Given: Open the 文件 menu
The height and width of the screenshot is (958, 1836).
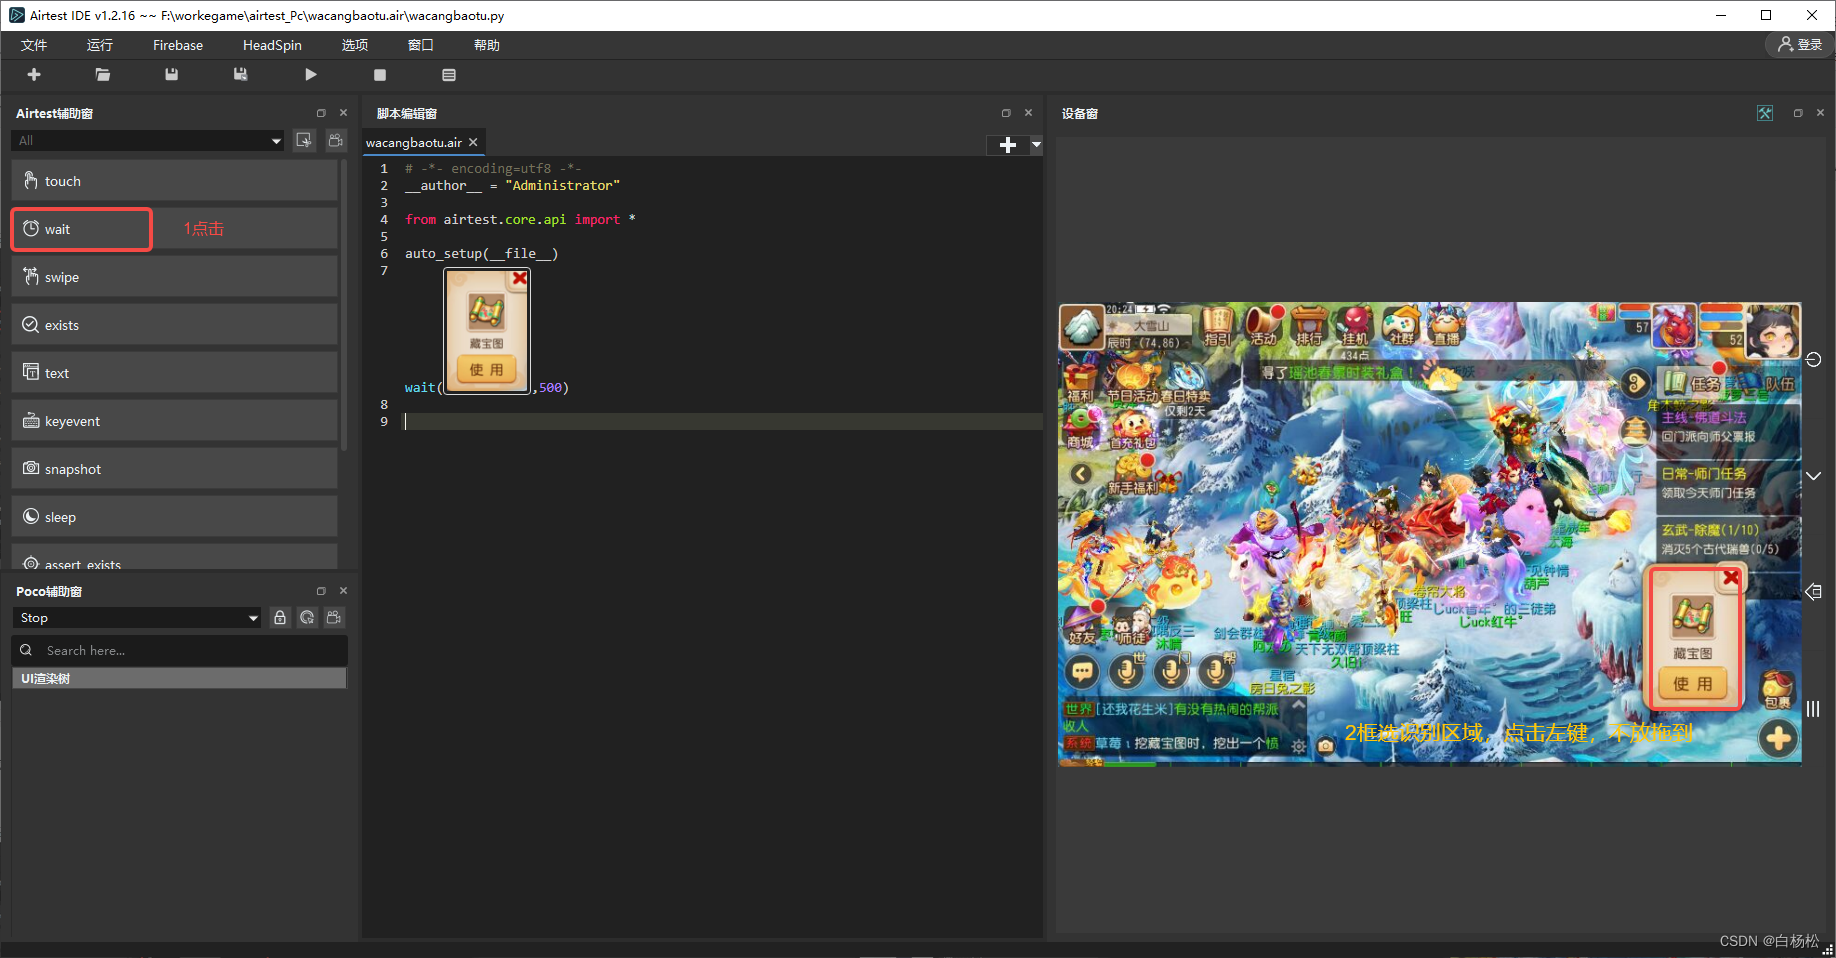Looking at the screenshot, I should click(34, 45).
